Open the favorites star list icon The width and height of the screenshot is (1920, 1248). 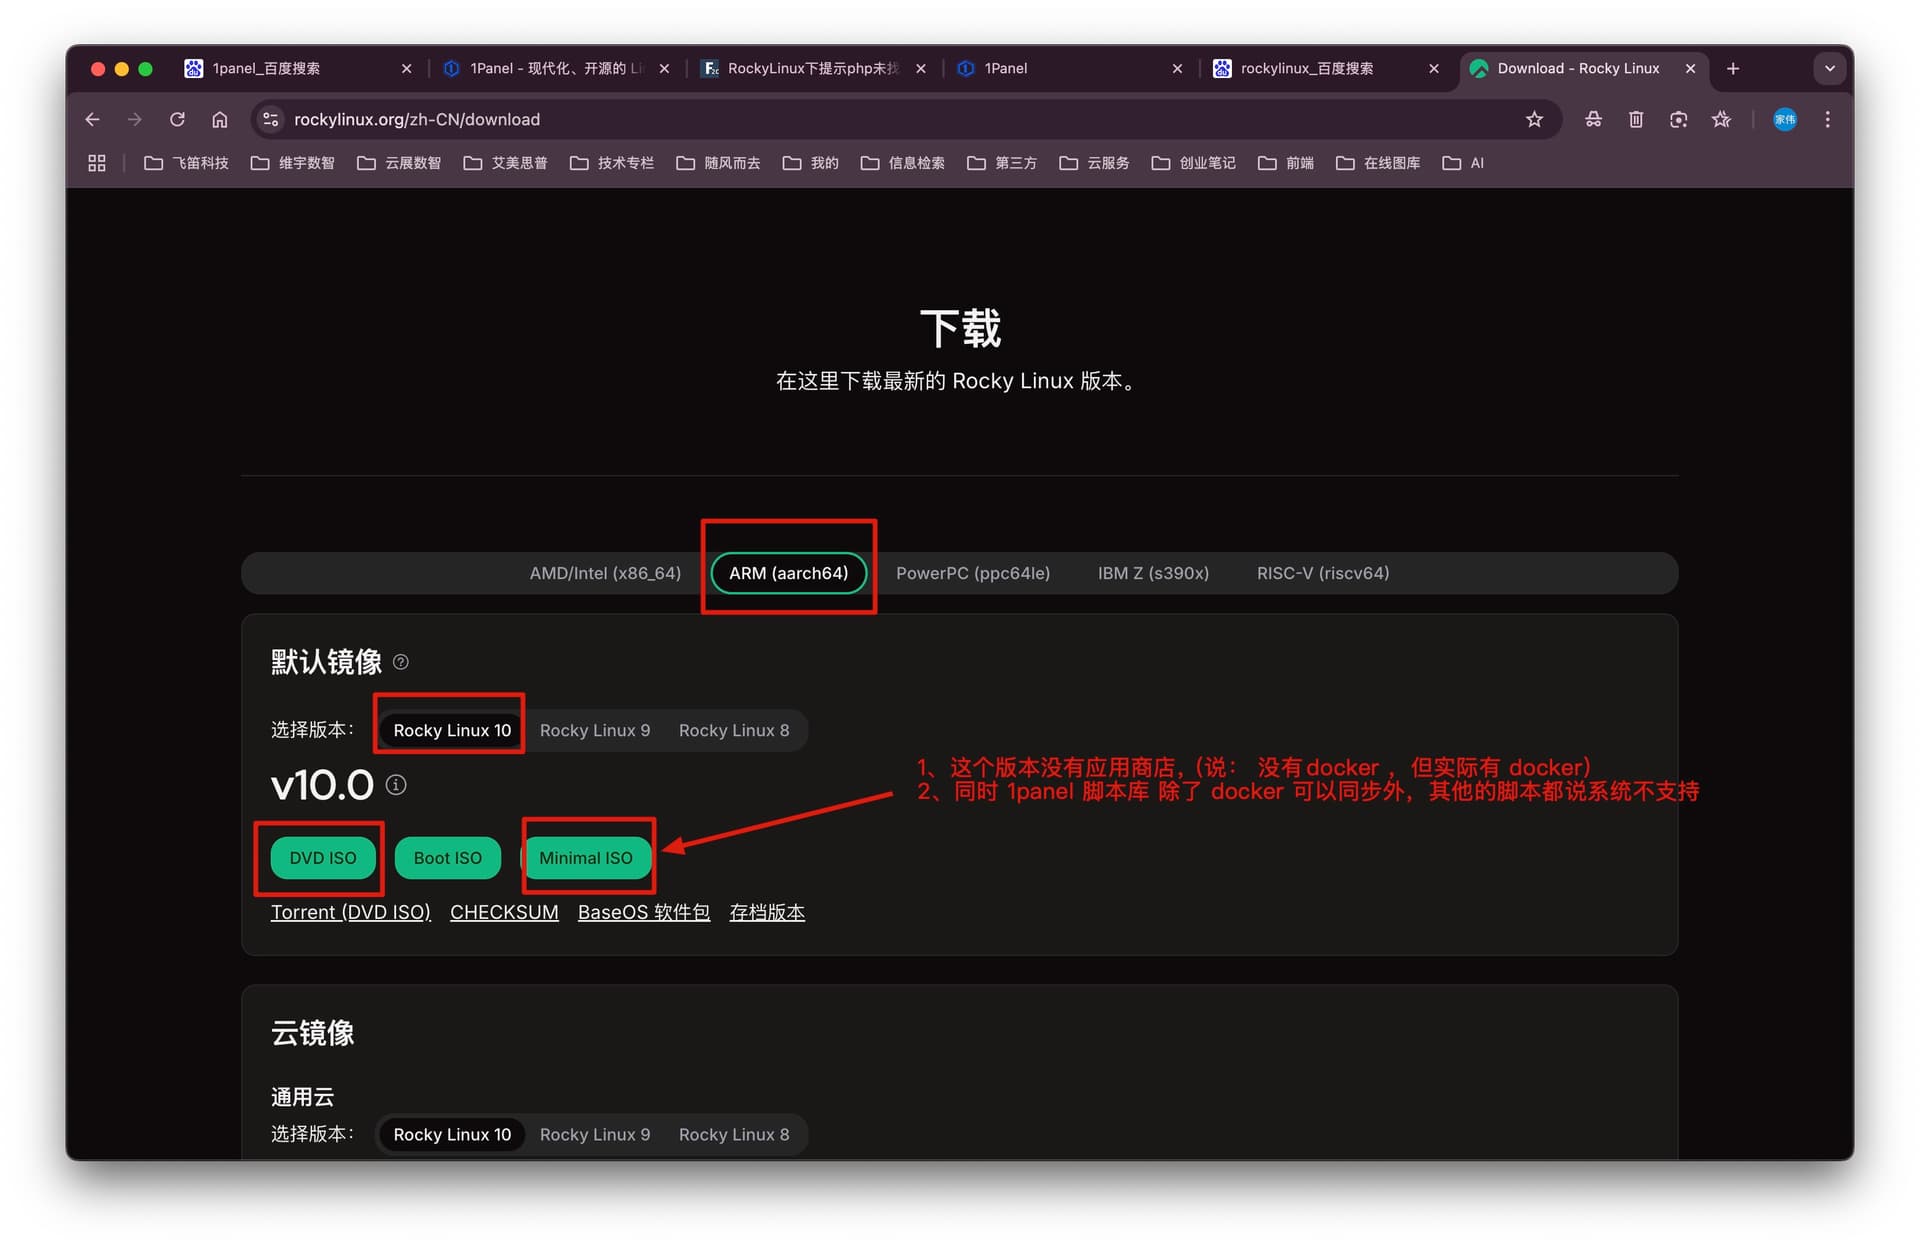(x=1721, y=119)
